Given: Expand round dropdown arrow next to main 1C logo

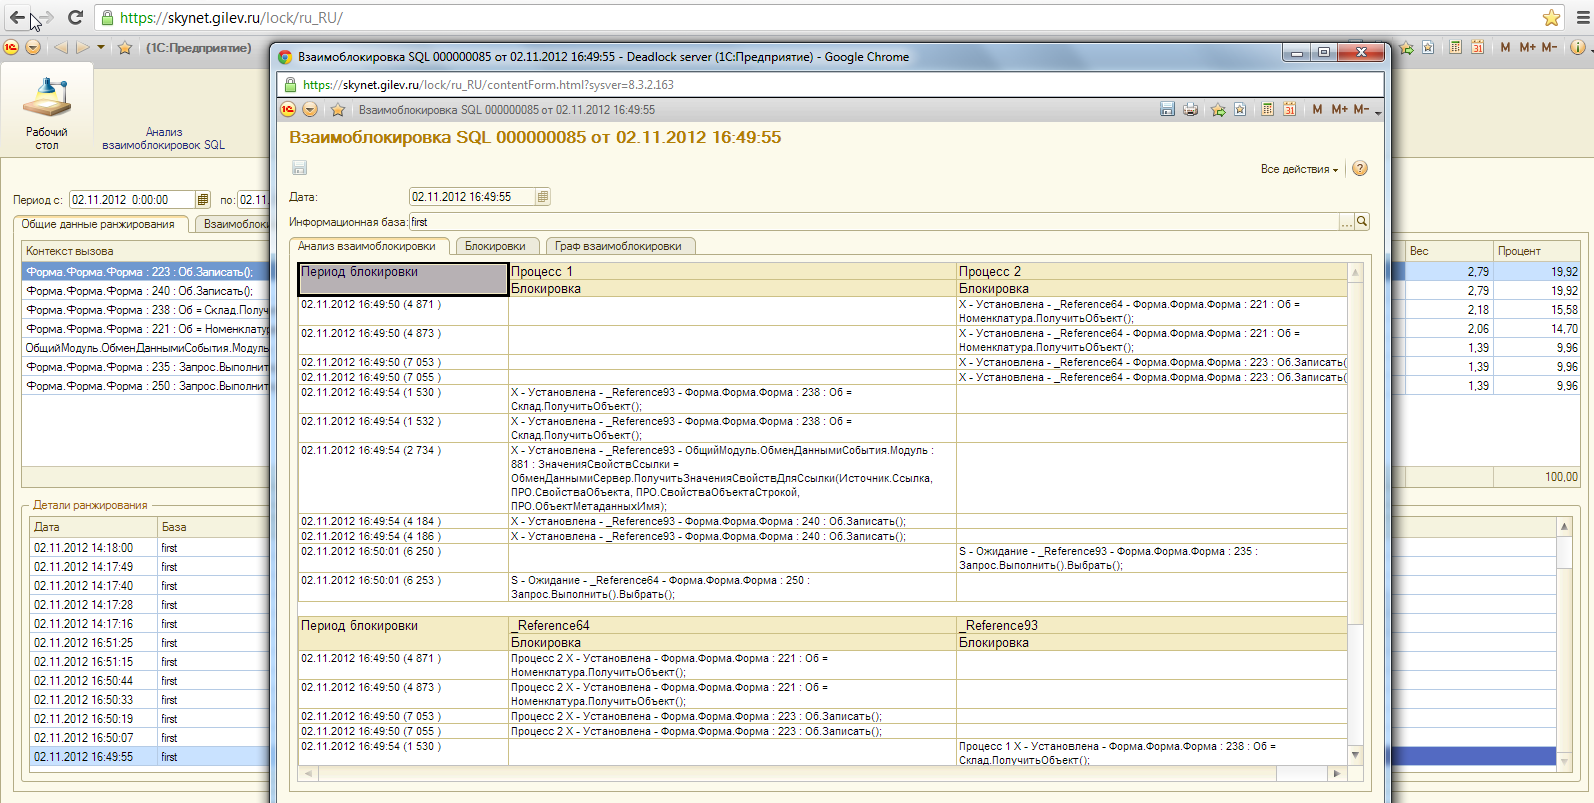Looking at the screenshot, I should [33, 47].
